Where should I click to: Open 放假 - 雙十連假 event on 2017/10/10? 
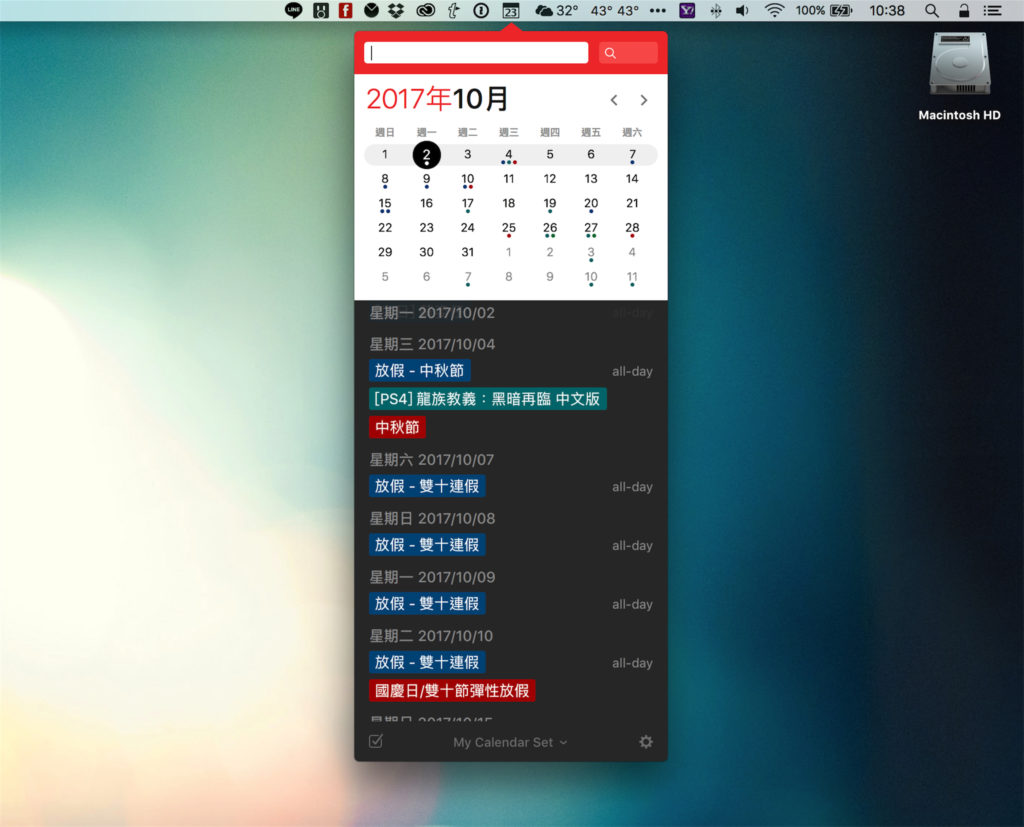427,662
